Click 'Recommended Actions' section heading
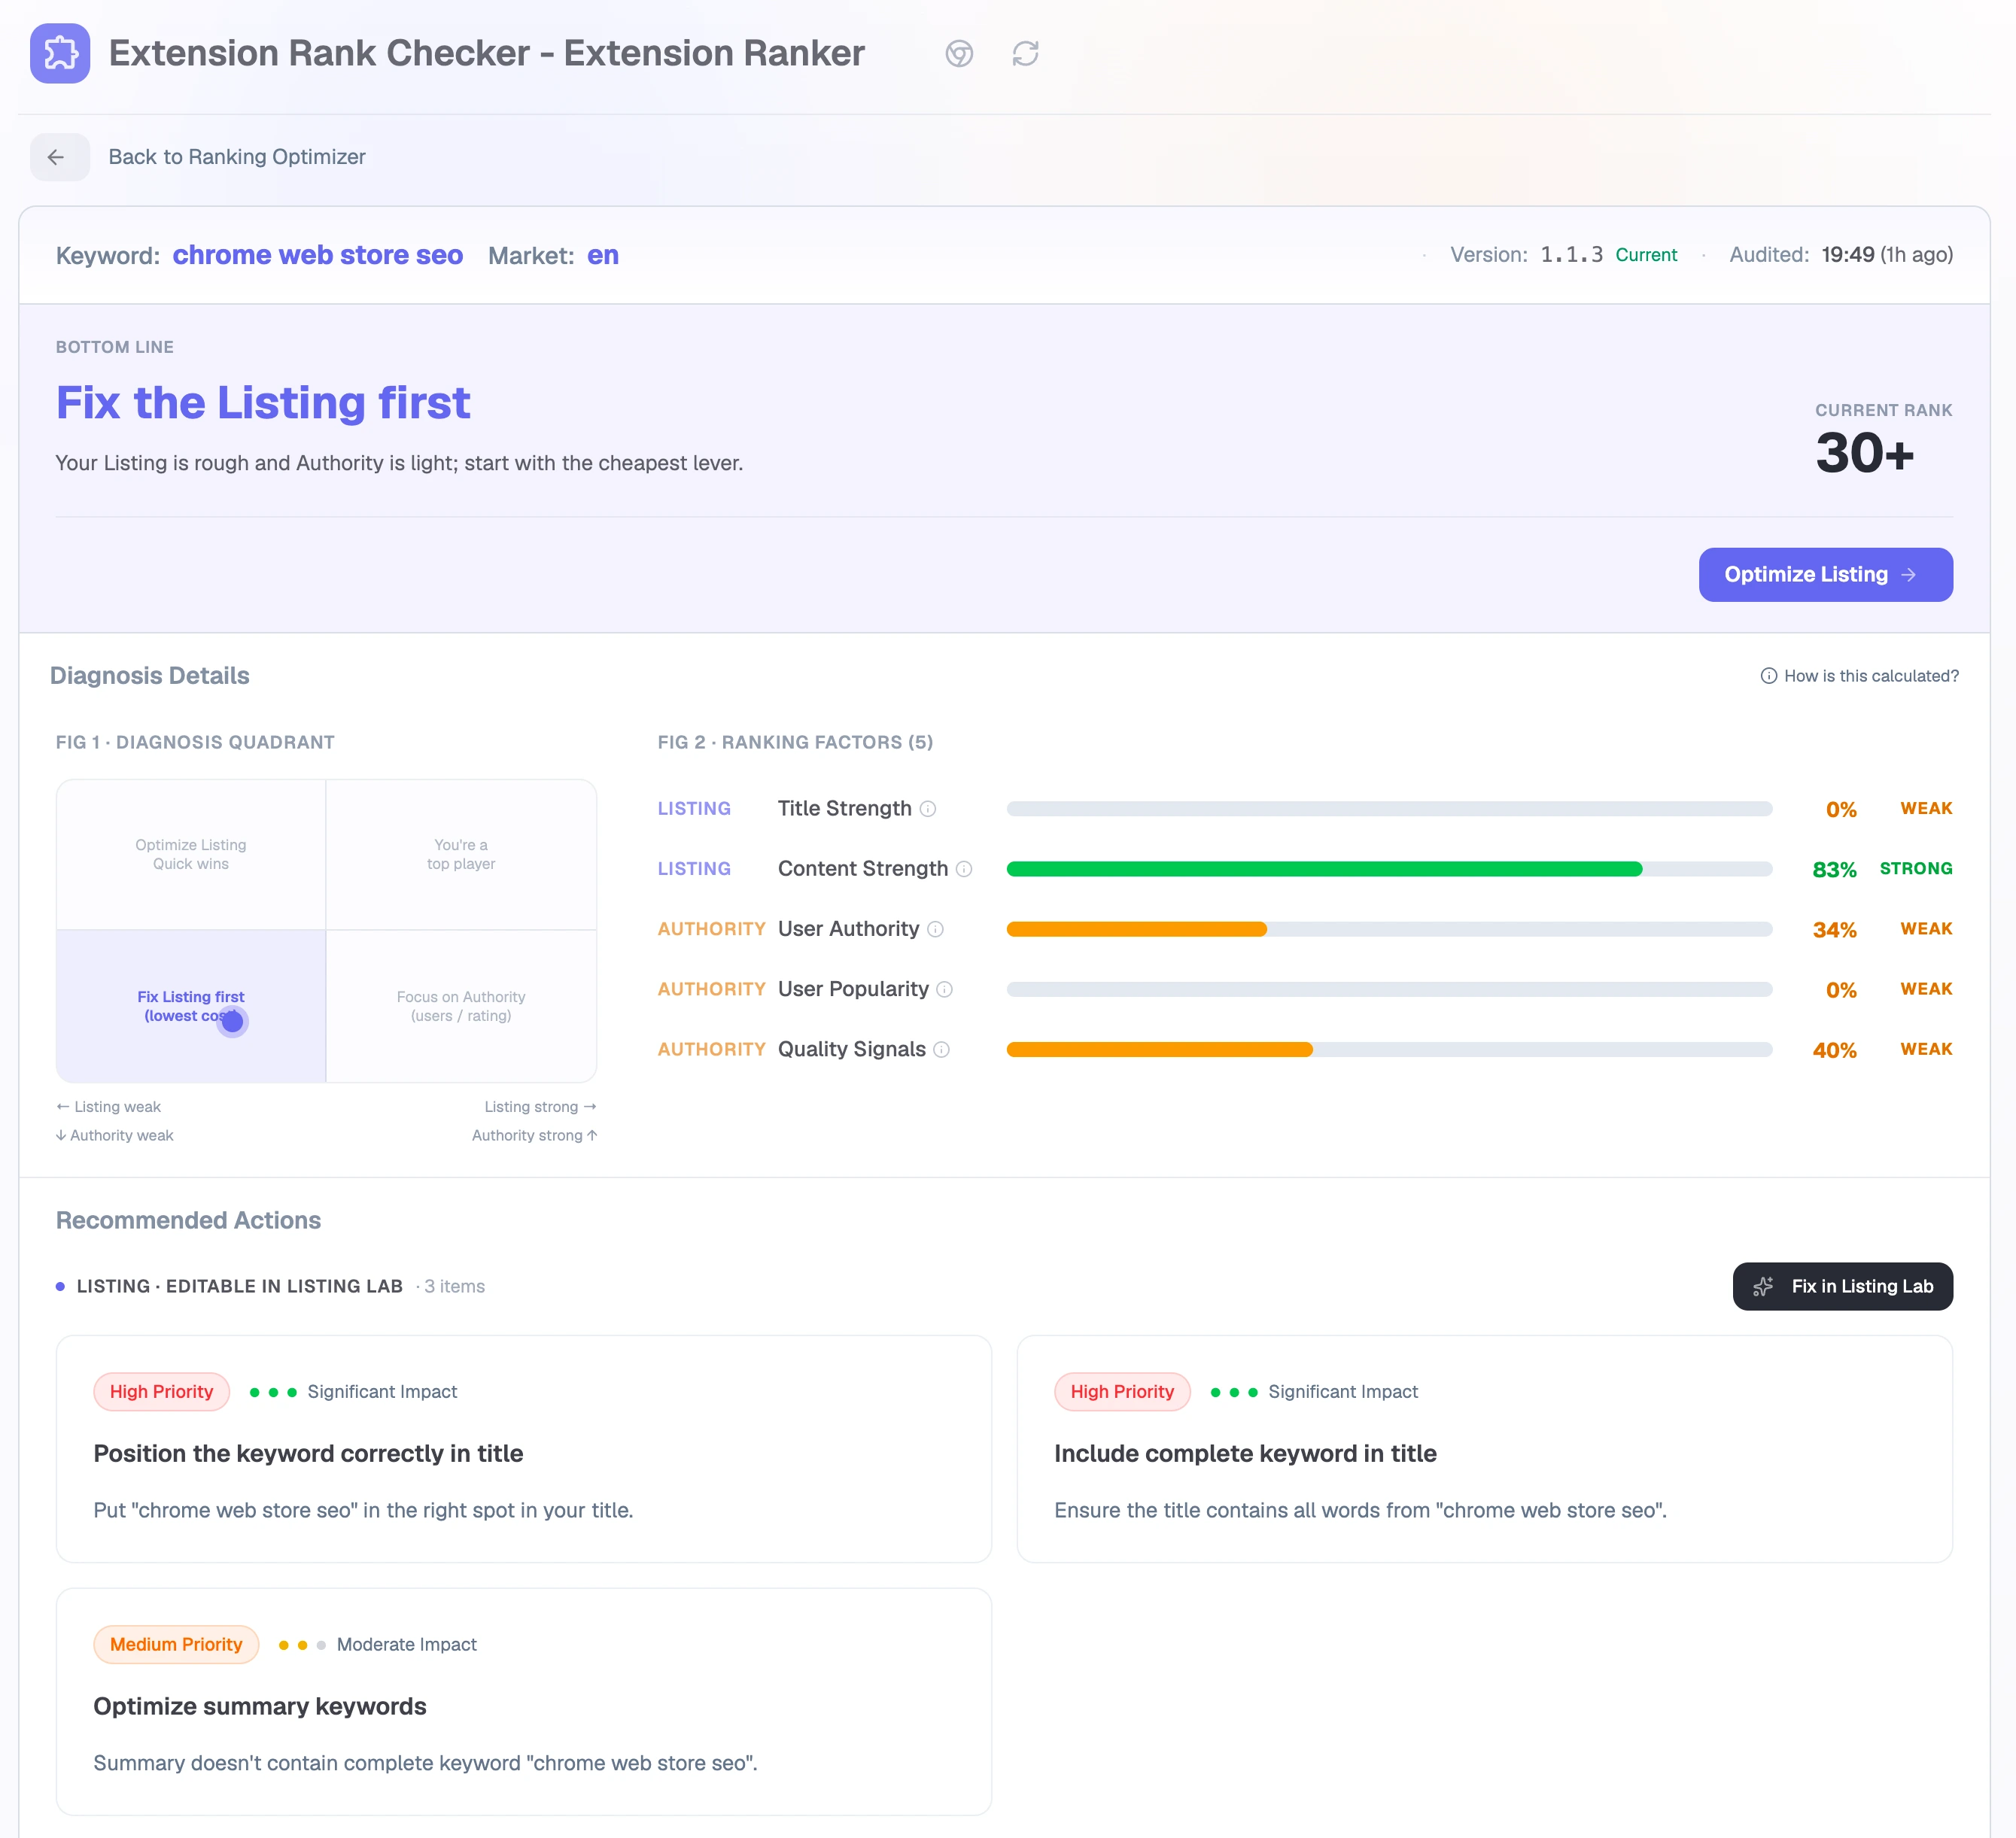Image resolution: width=2016 pixels, height=1838 pixels. coord(188,1220)
